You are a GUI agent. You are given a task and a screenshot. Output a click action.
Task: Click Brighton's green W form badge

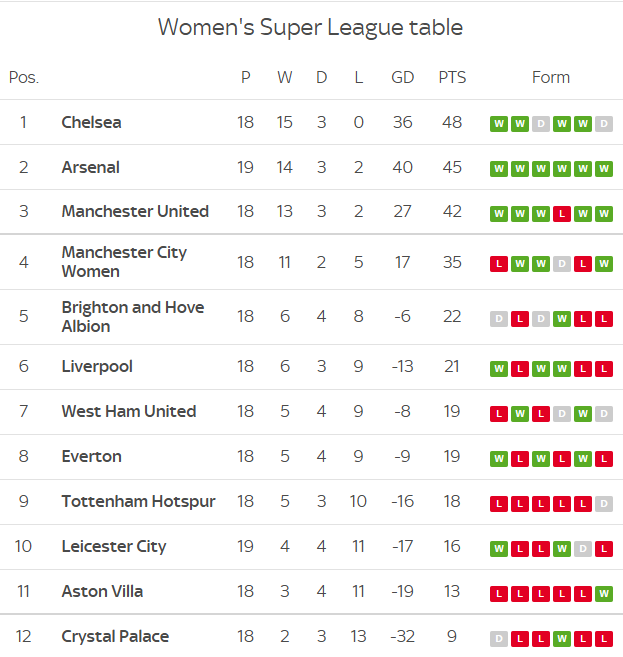click(561, 319)
